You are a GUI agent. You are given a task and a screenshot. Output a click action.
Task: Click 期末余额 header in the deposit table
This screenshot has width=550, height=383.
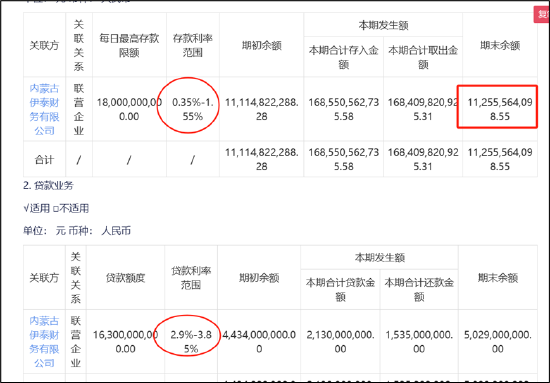499,45
